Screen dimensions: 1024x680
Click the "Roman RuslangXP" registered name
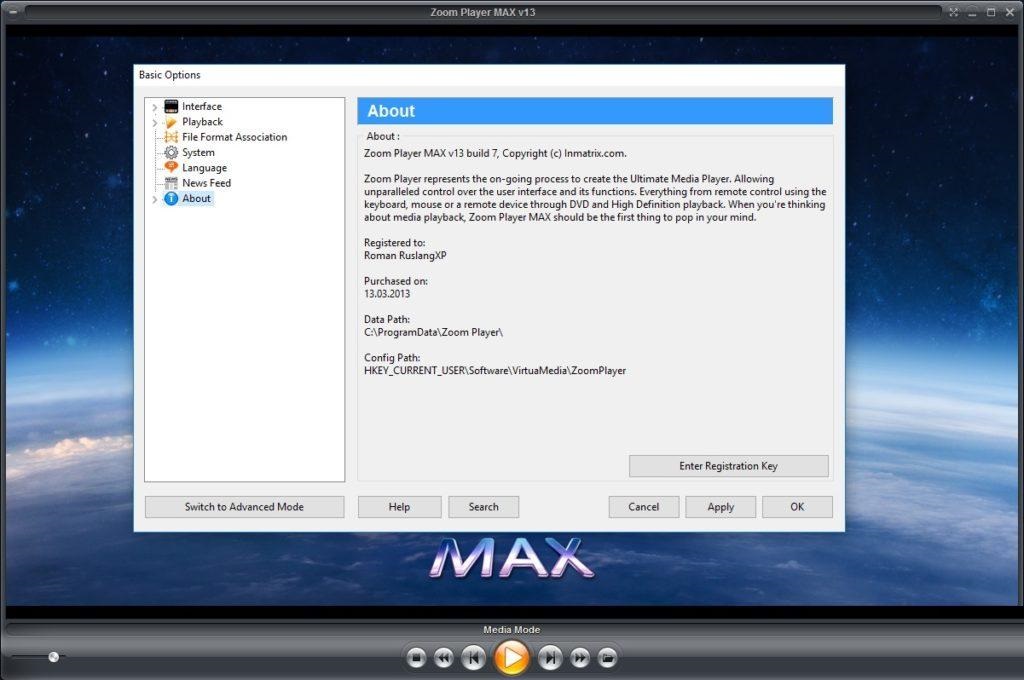point(406,256)
